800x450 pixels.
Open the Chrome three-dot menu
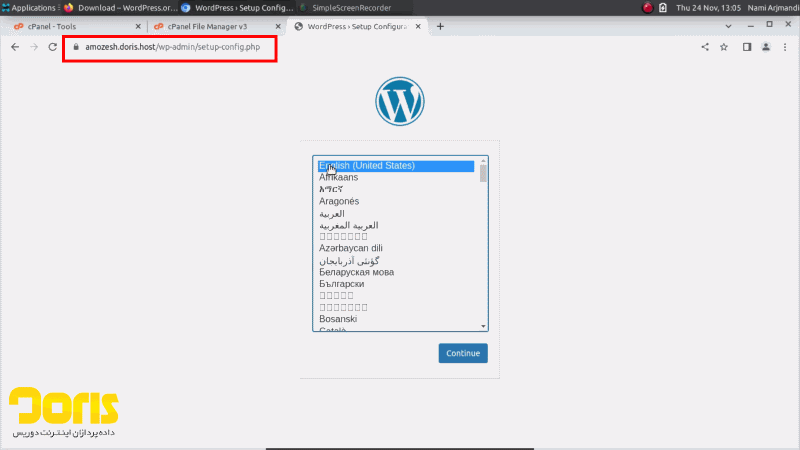[x=785, y=47]
